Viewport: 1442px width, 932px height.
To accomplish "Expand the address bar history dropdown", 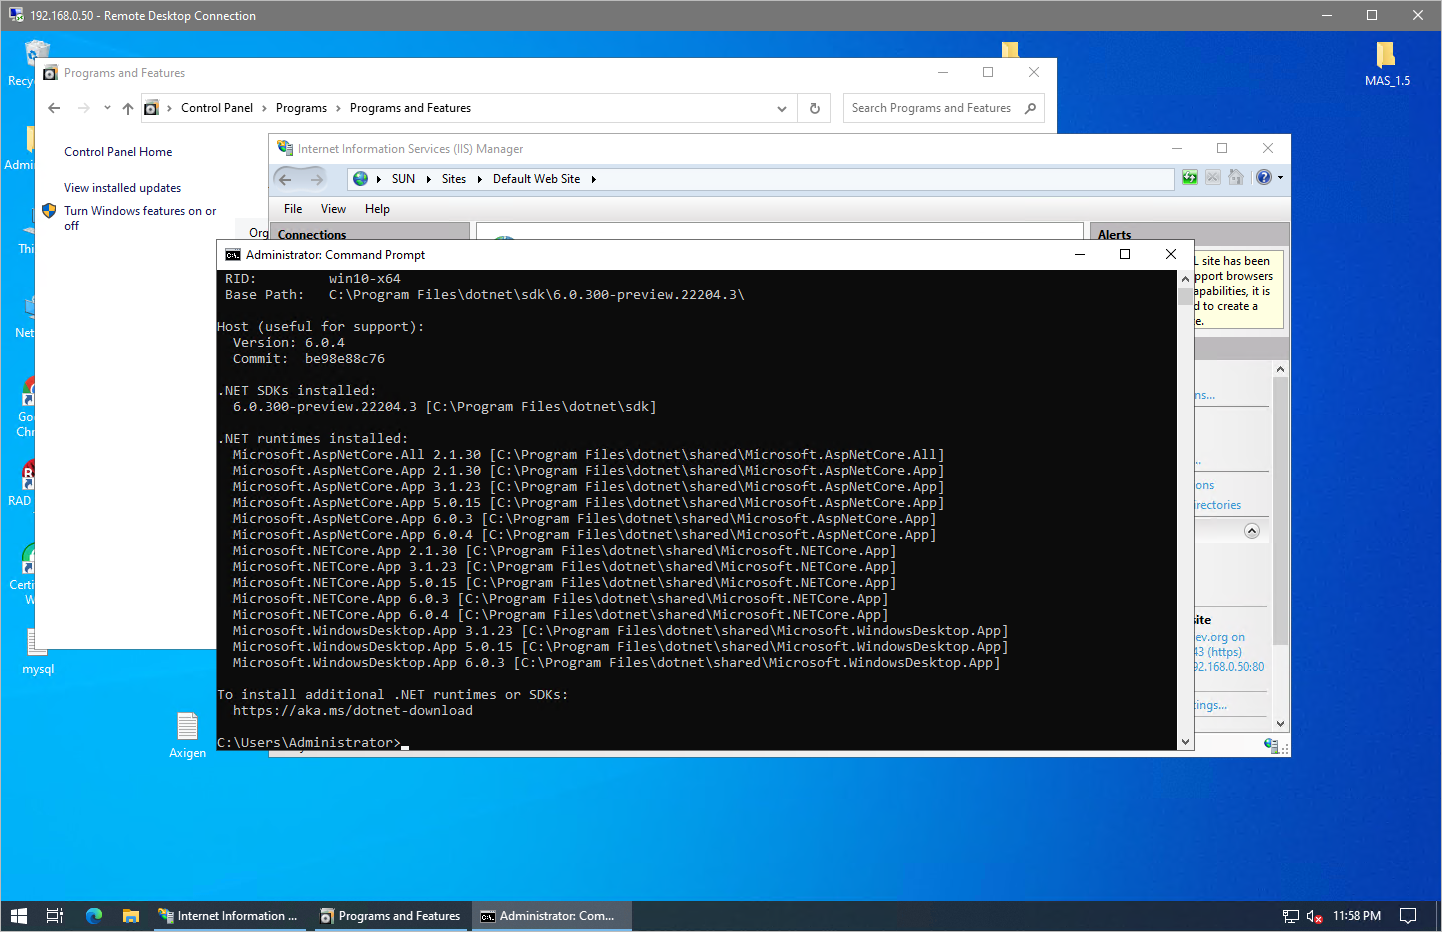I will (x=781, y=107).
